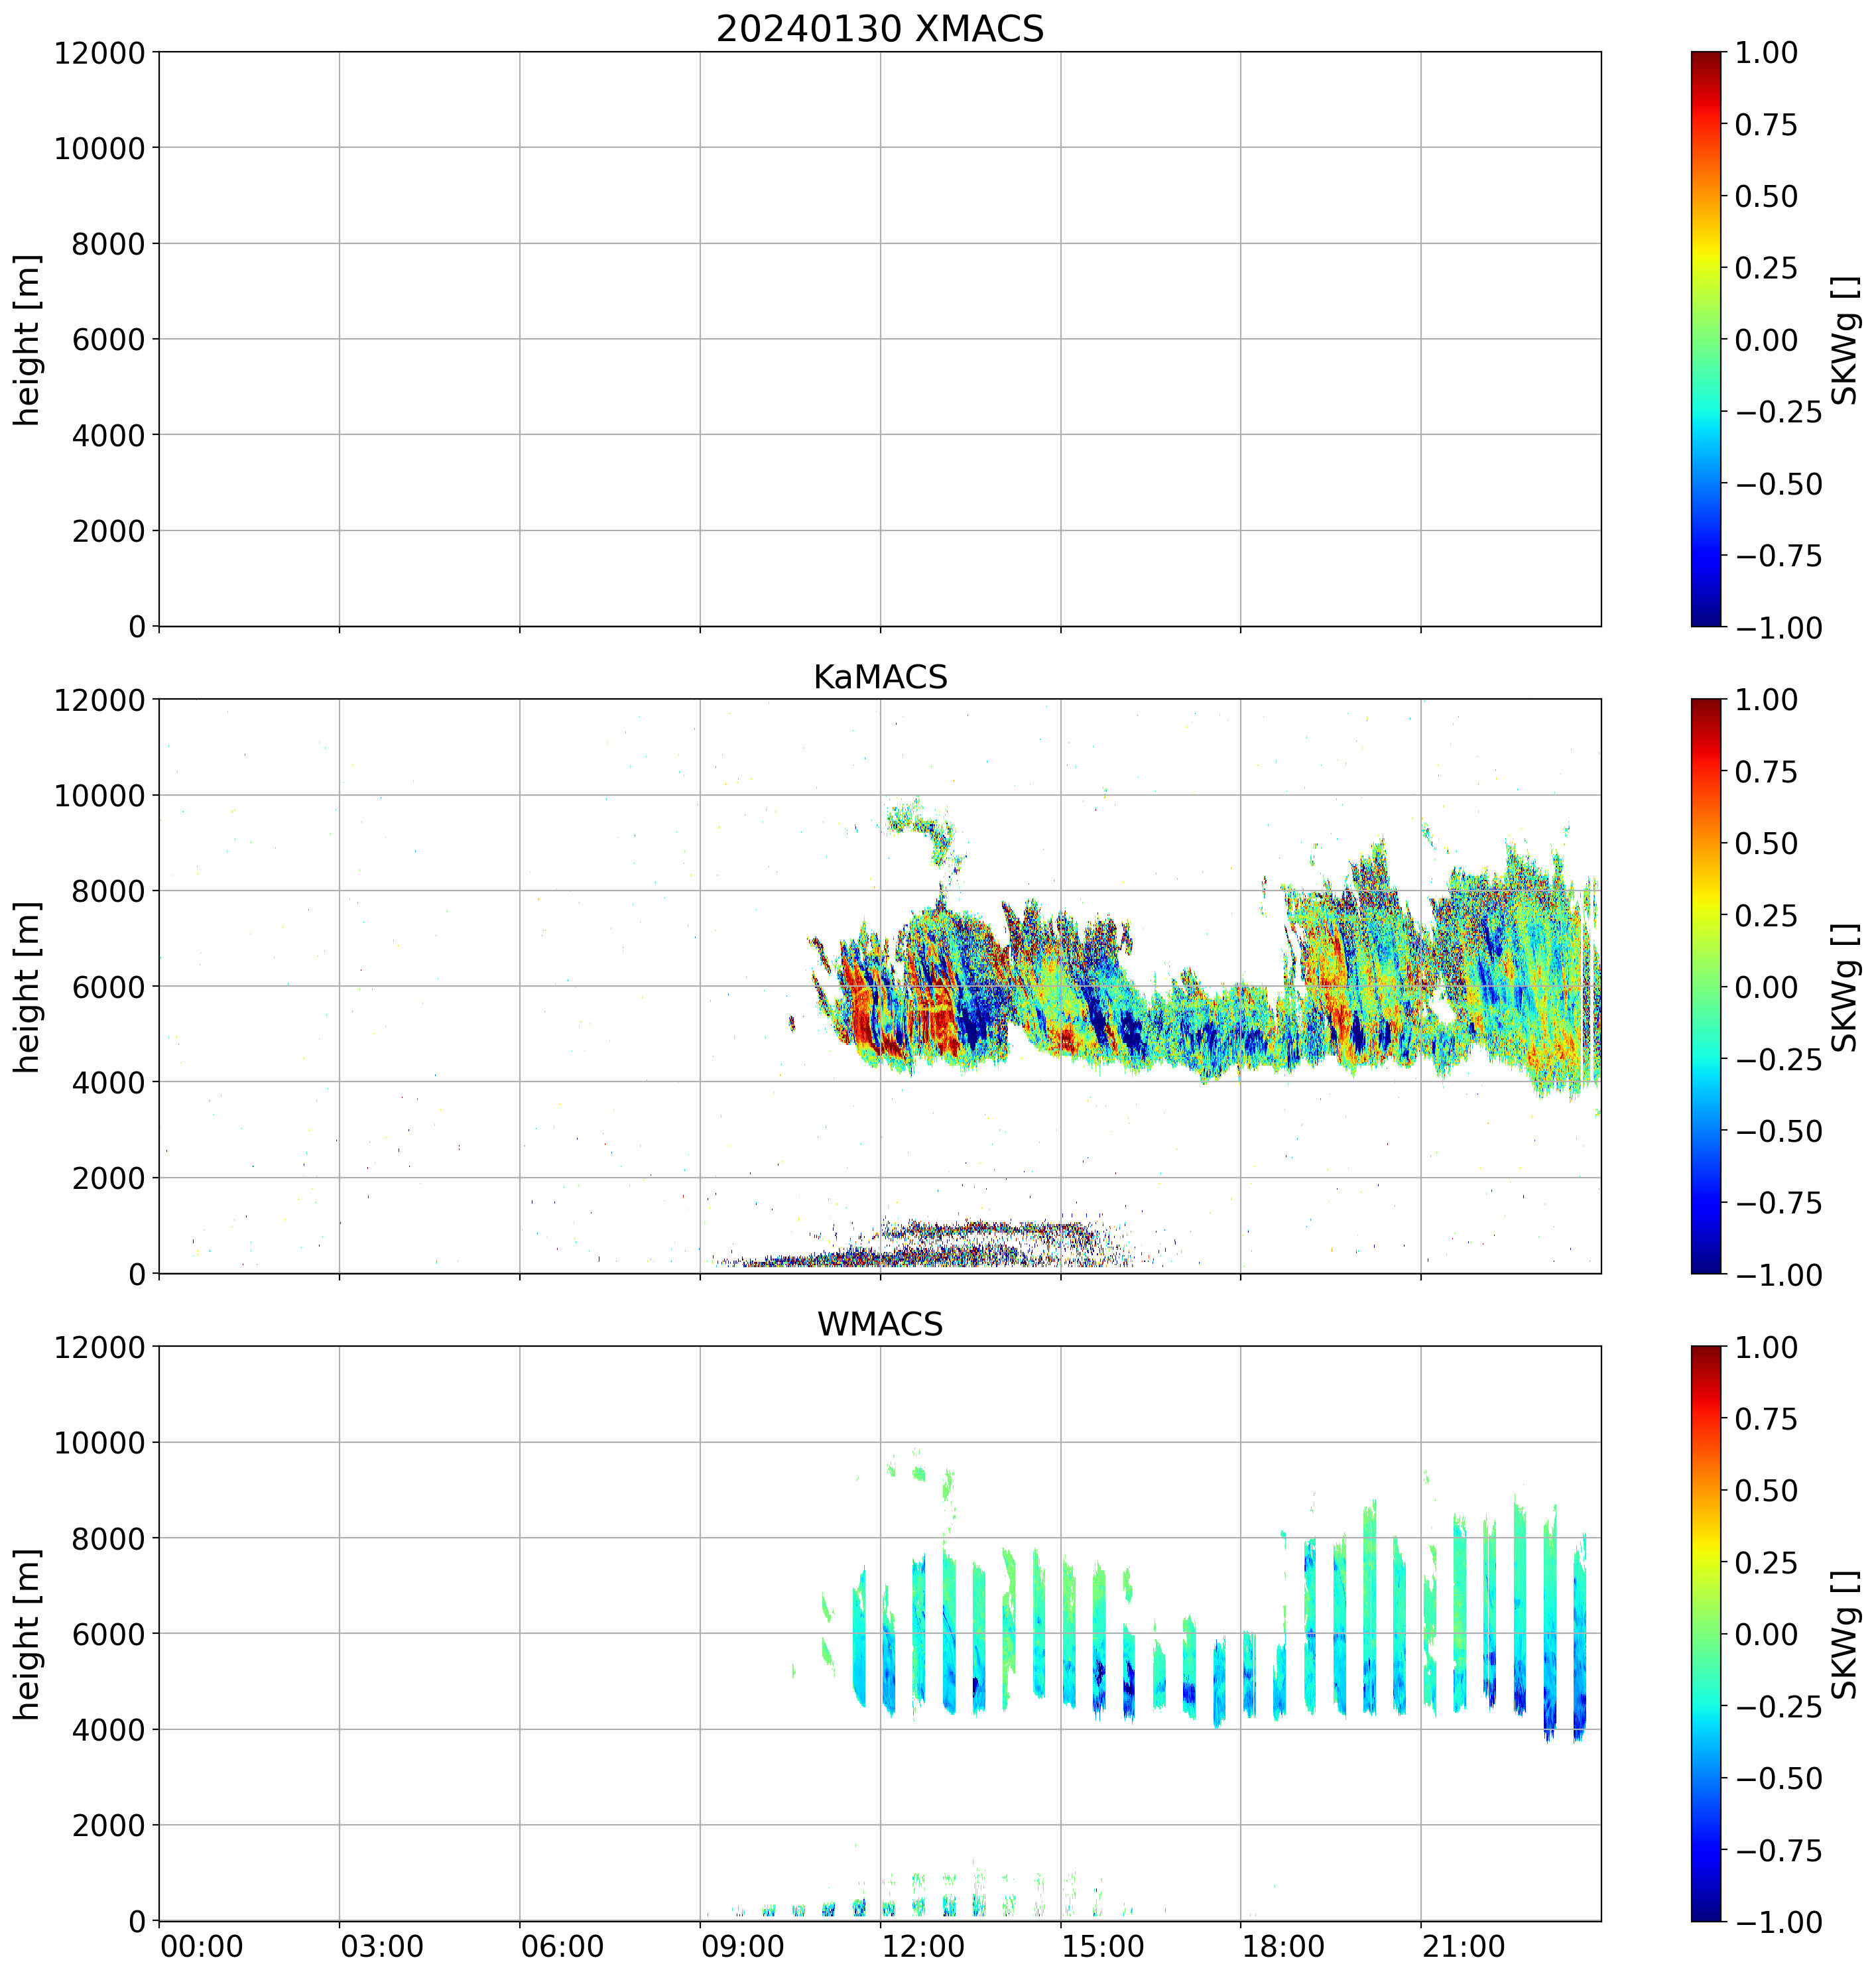Click the 1.00 label on the top colorbar
This screenshot has width=1876, height=1976.
(1765, 52)
